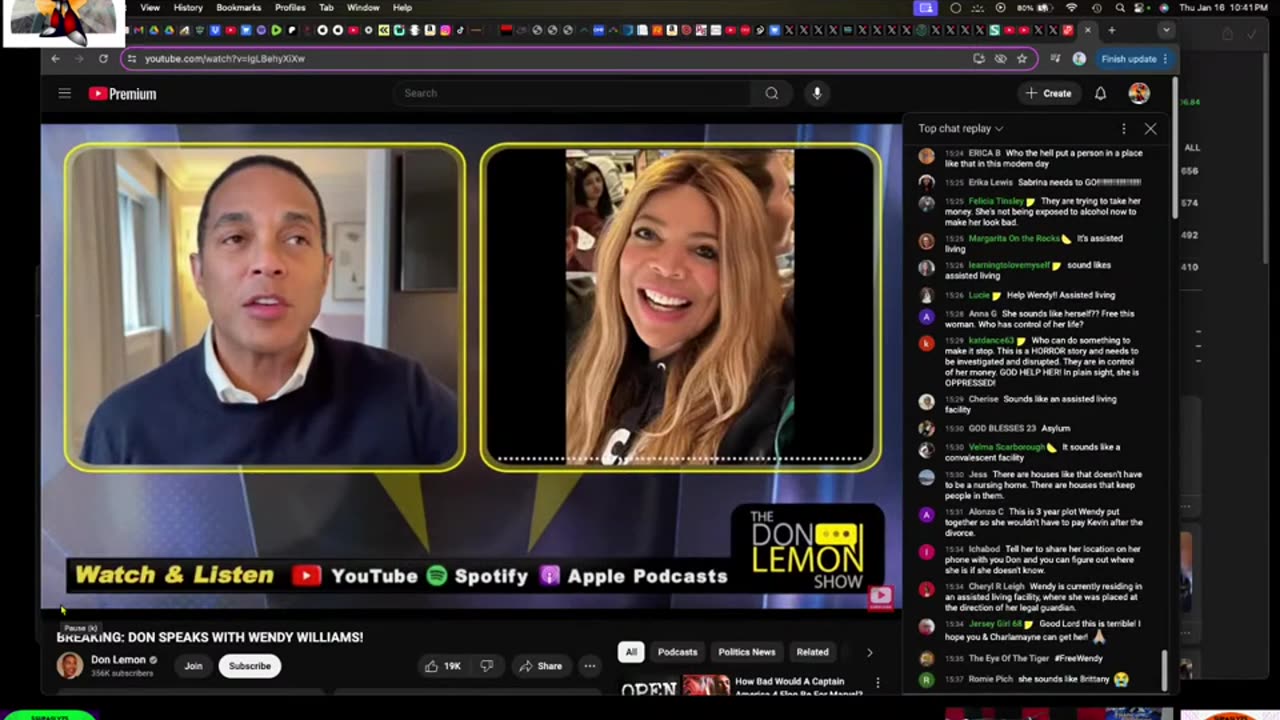Image resolution: width=1280 pixels, height=720 pixels.
Task: Bookmark this page with star icon
Action: 1021,59
